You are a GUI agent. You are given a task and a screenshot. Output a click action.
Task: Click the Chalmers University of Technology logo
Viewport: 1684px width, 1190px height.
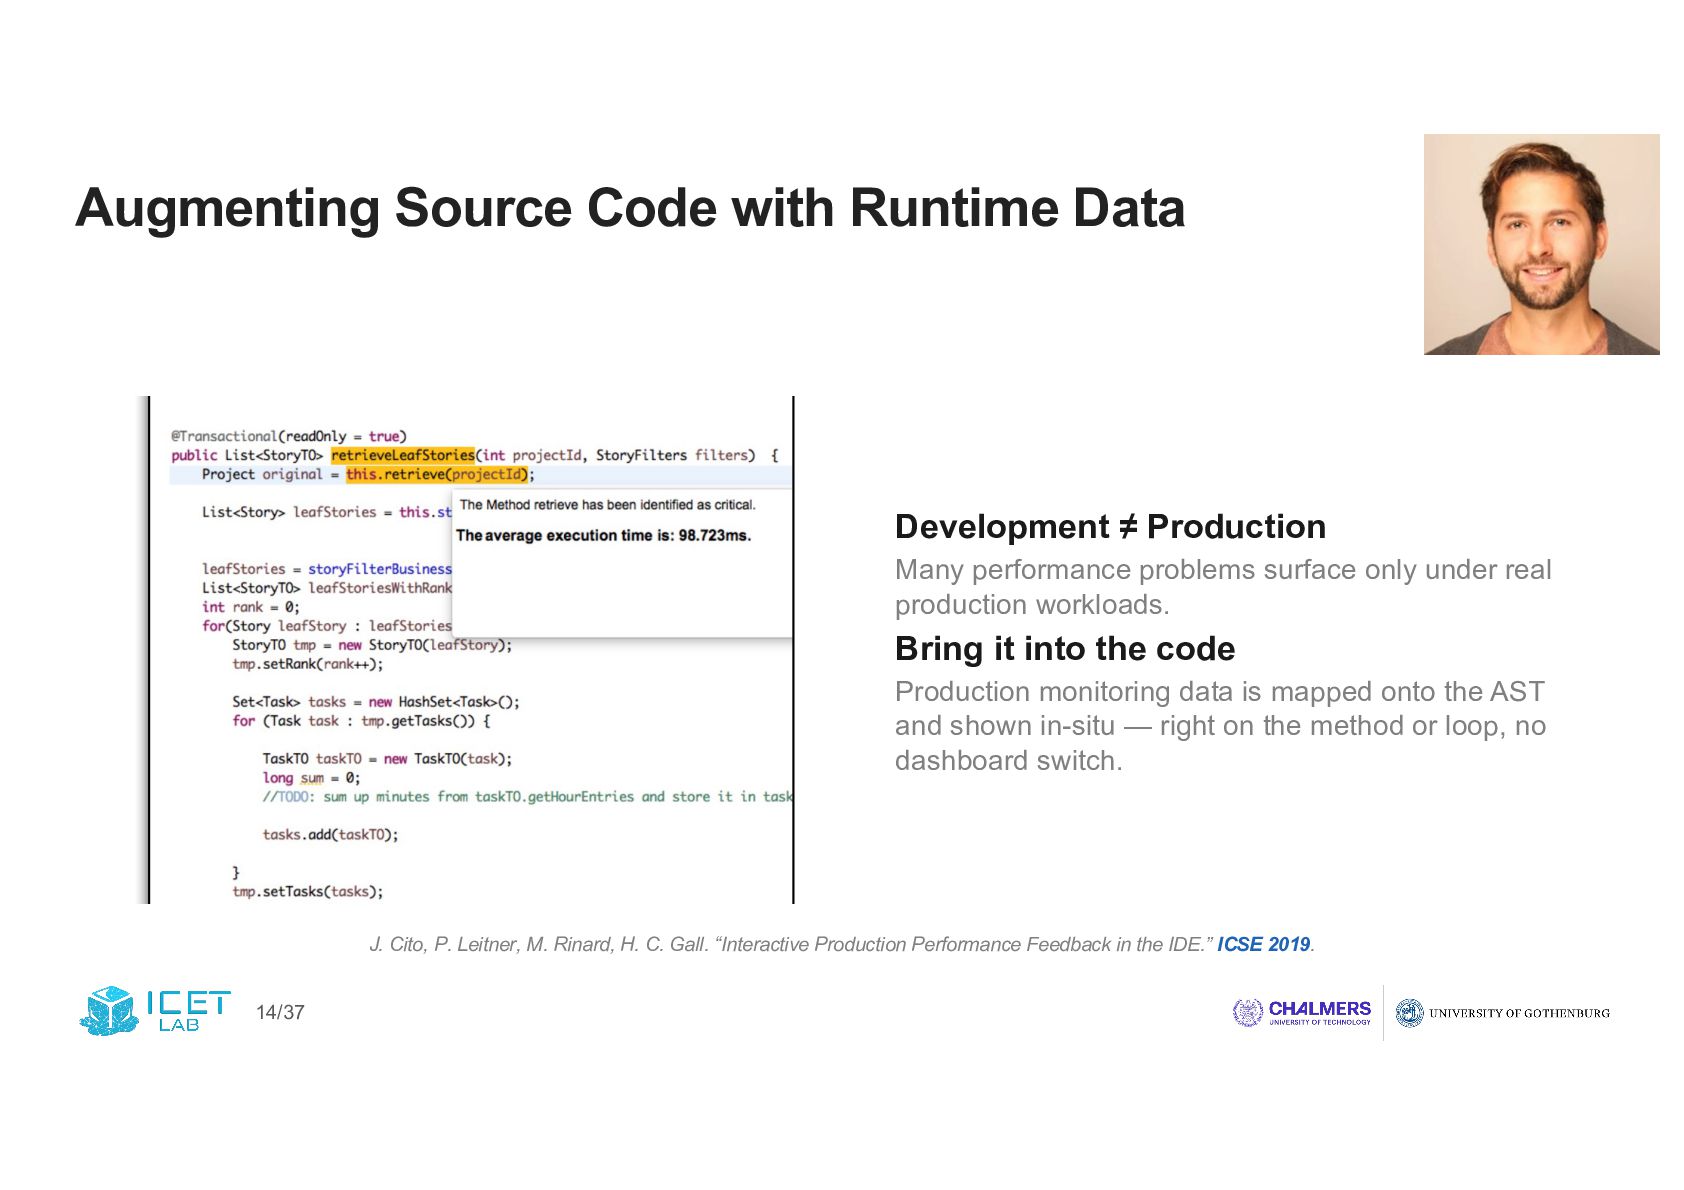click(x=1302, y=1013)
